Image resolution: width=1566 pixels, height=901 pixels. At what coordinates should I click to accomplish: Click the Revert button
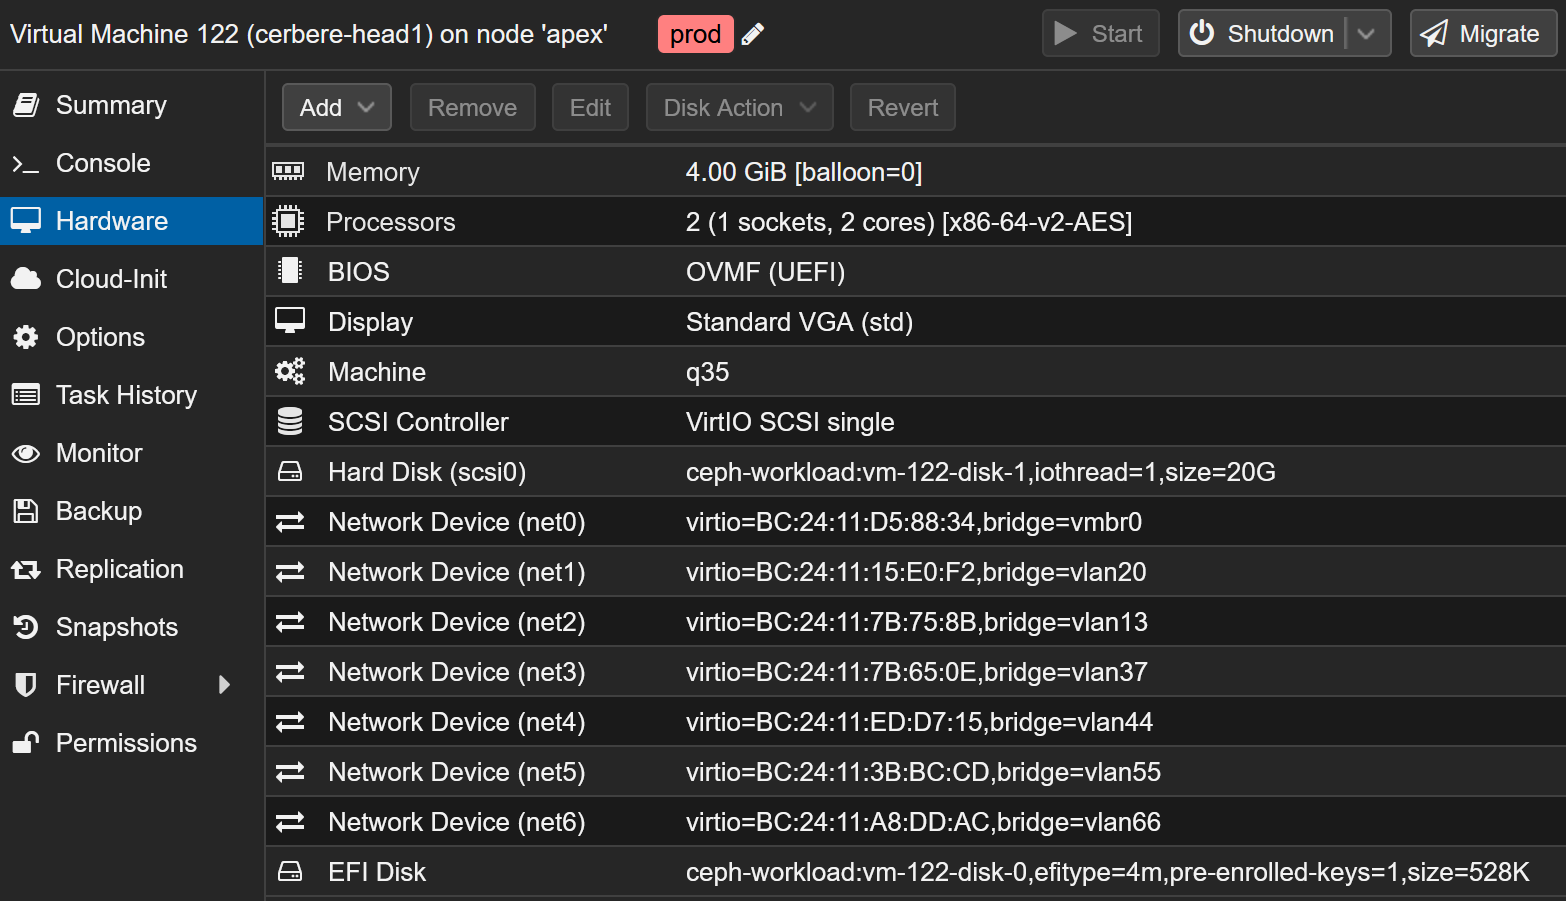click(x=902, y=107)
